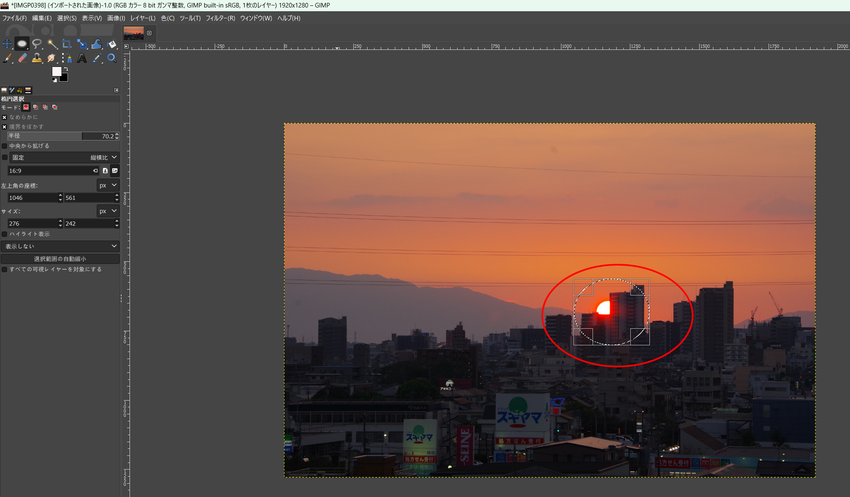Reset colors to default black and white
This screenshot has height=497, width=850.
[x=54, y=80]
